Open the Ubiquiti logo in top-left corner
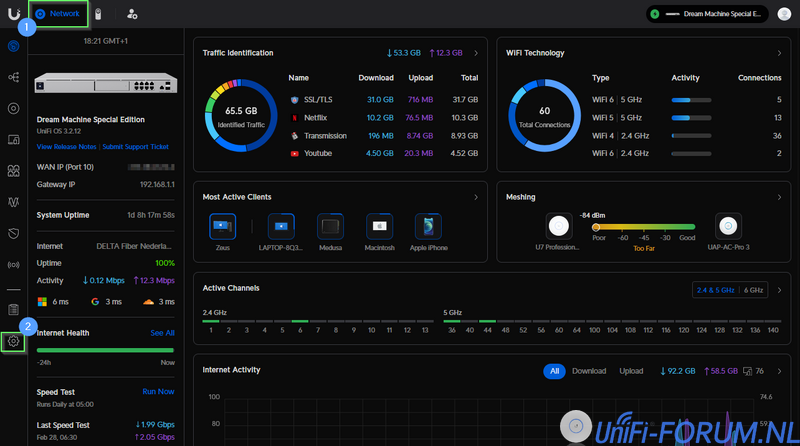The width and height of the screenshot is (800, 446). pos(14,13)
